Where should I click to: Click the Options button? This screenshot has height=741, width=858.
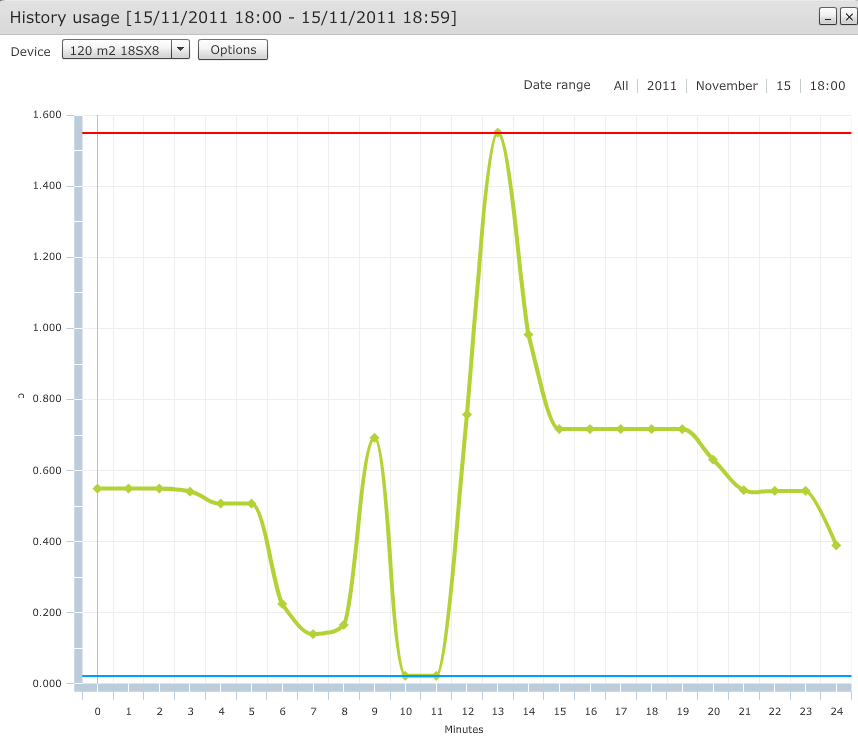233,50
